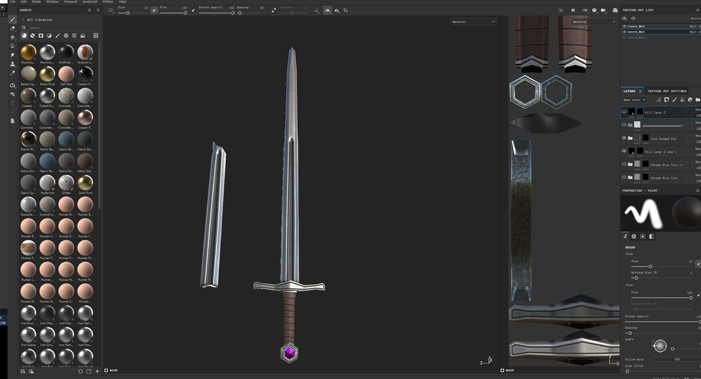Screen dimensions: 701x379
Task: Switch to Texture Set Settings tab
Action: pos(667,91)
